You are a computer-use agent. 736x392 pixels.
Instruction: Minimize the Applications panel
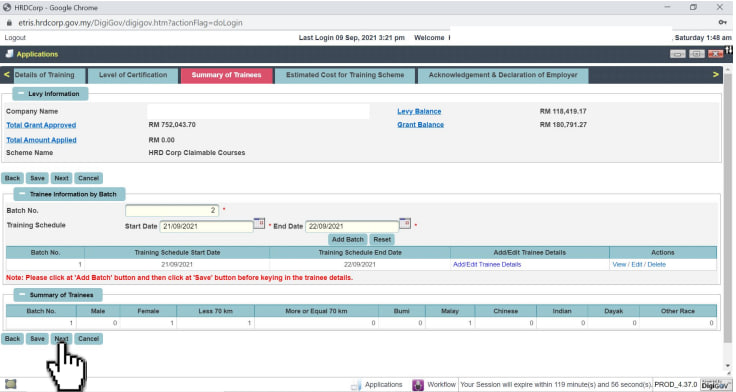[677, 54]
